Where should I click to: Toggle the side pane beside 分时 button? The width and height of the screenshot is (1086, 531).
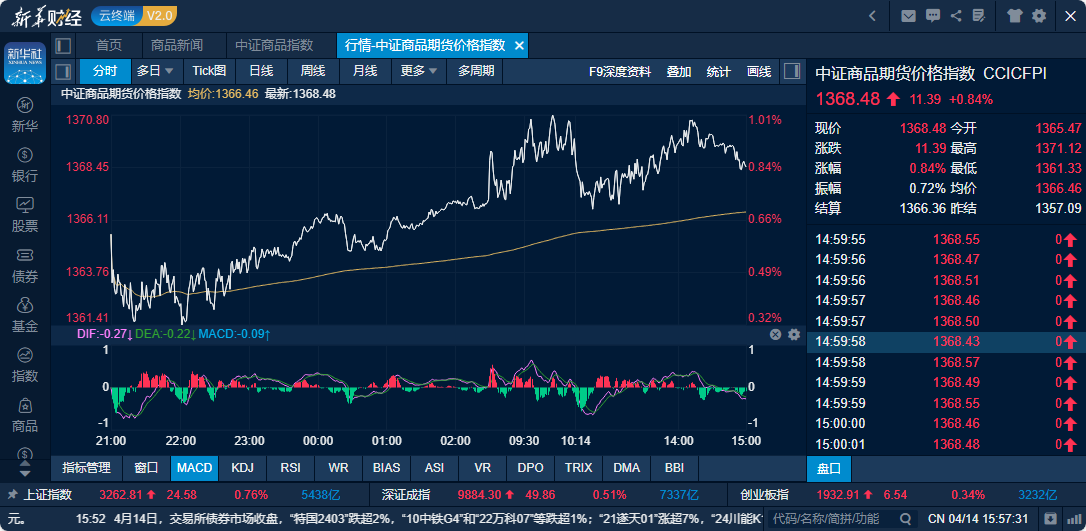[64, 71]
